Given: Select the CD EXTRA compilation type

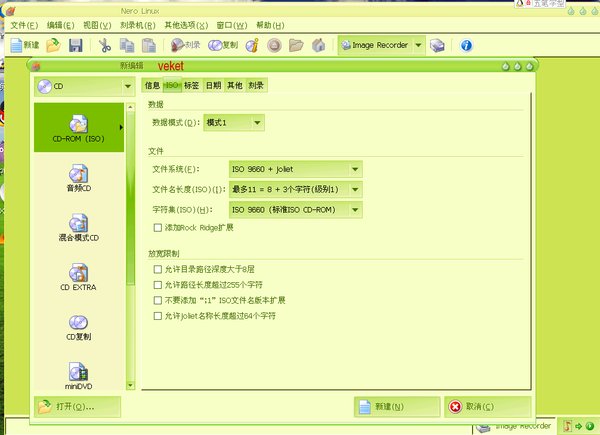Looking at the screenshot, I should [x=78, y=277].
